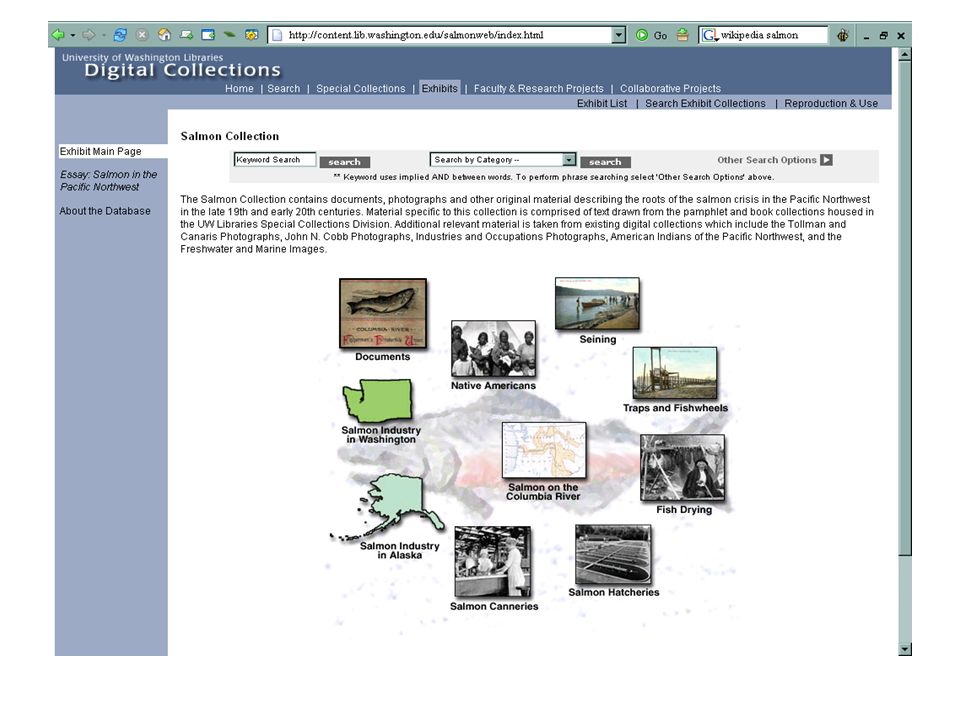Image resolution: width=960 pixels, height=720 pixels.
Task: Click the 'Fish Drying' caption text
Action: (x=684, y=509)
